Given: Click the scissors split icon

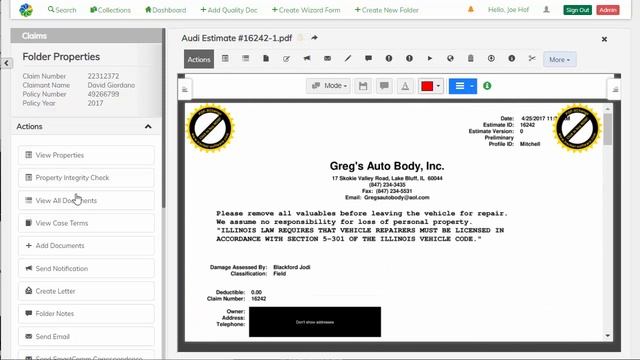Looking at the screenshot, I should (532, 59).
